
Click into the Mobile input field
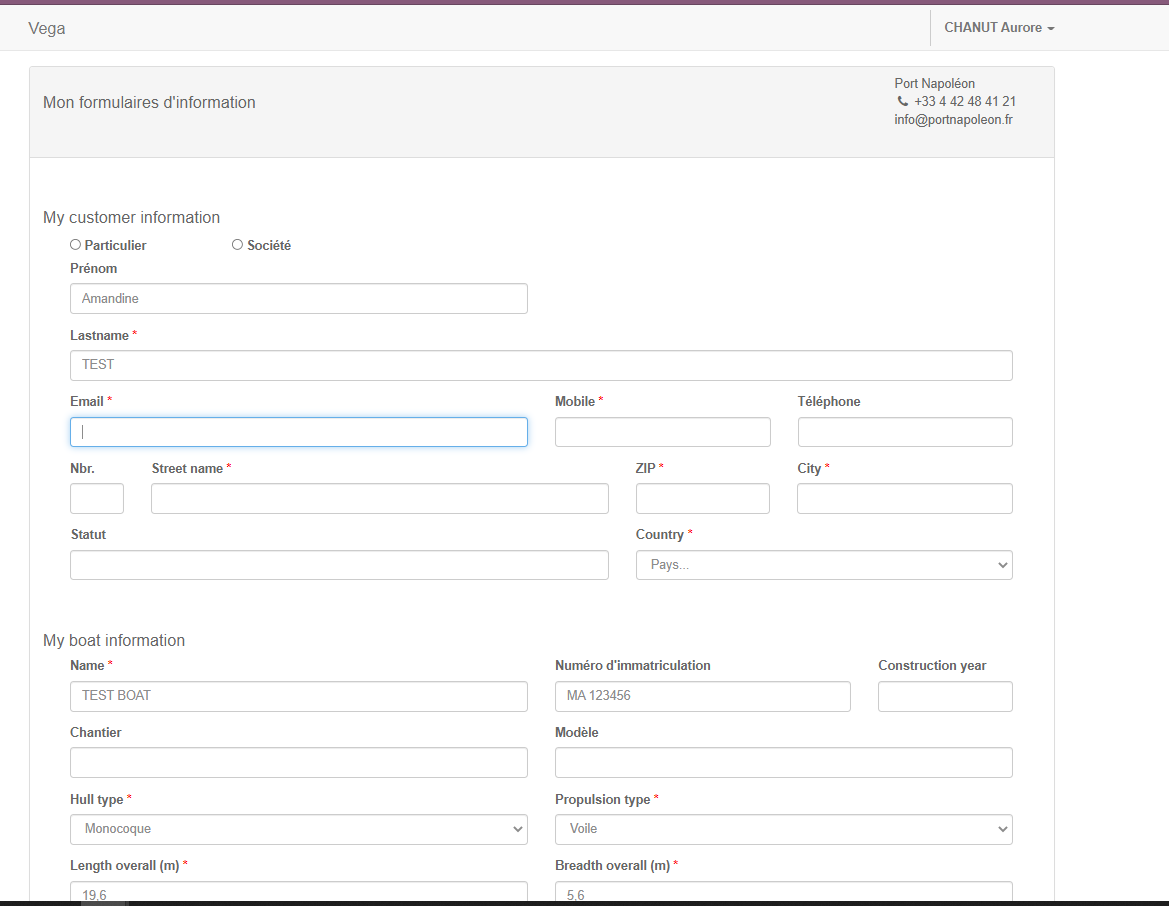click(x=663, y=432)
